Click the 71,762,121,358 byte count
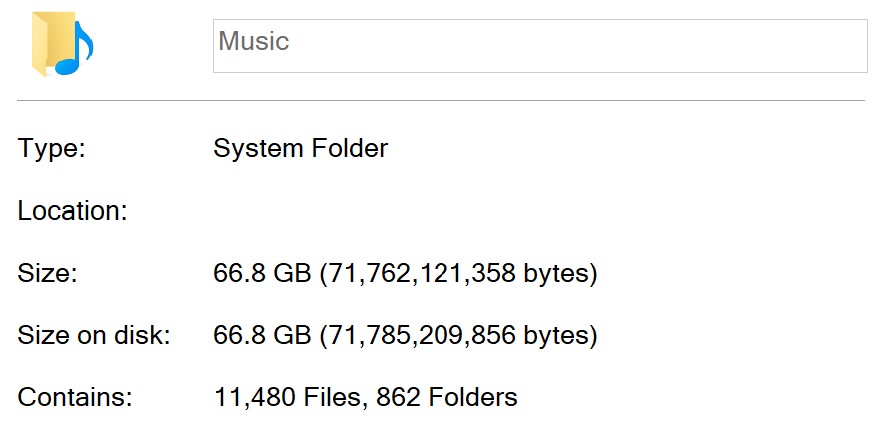This screenshot has height=425, width=885. point(420,273)
